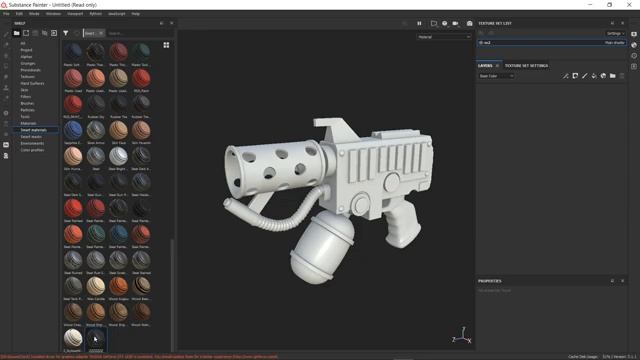Open the Mode menu

click(x=34, y=13)
